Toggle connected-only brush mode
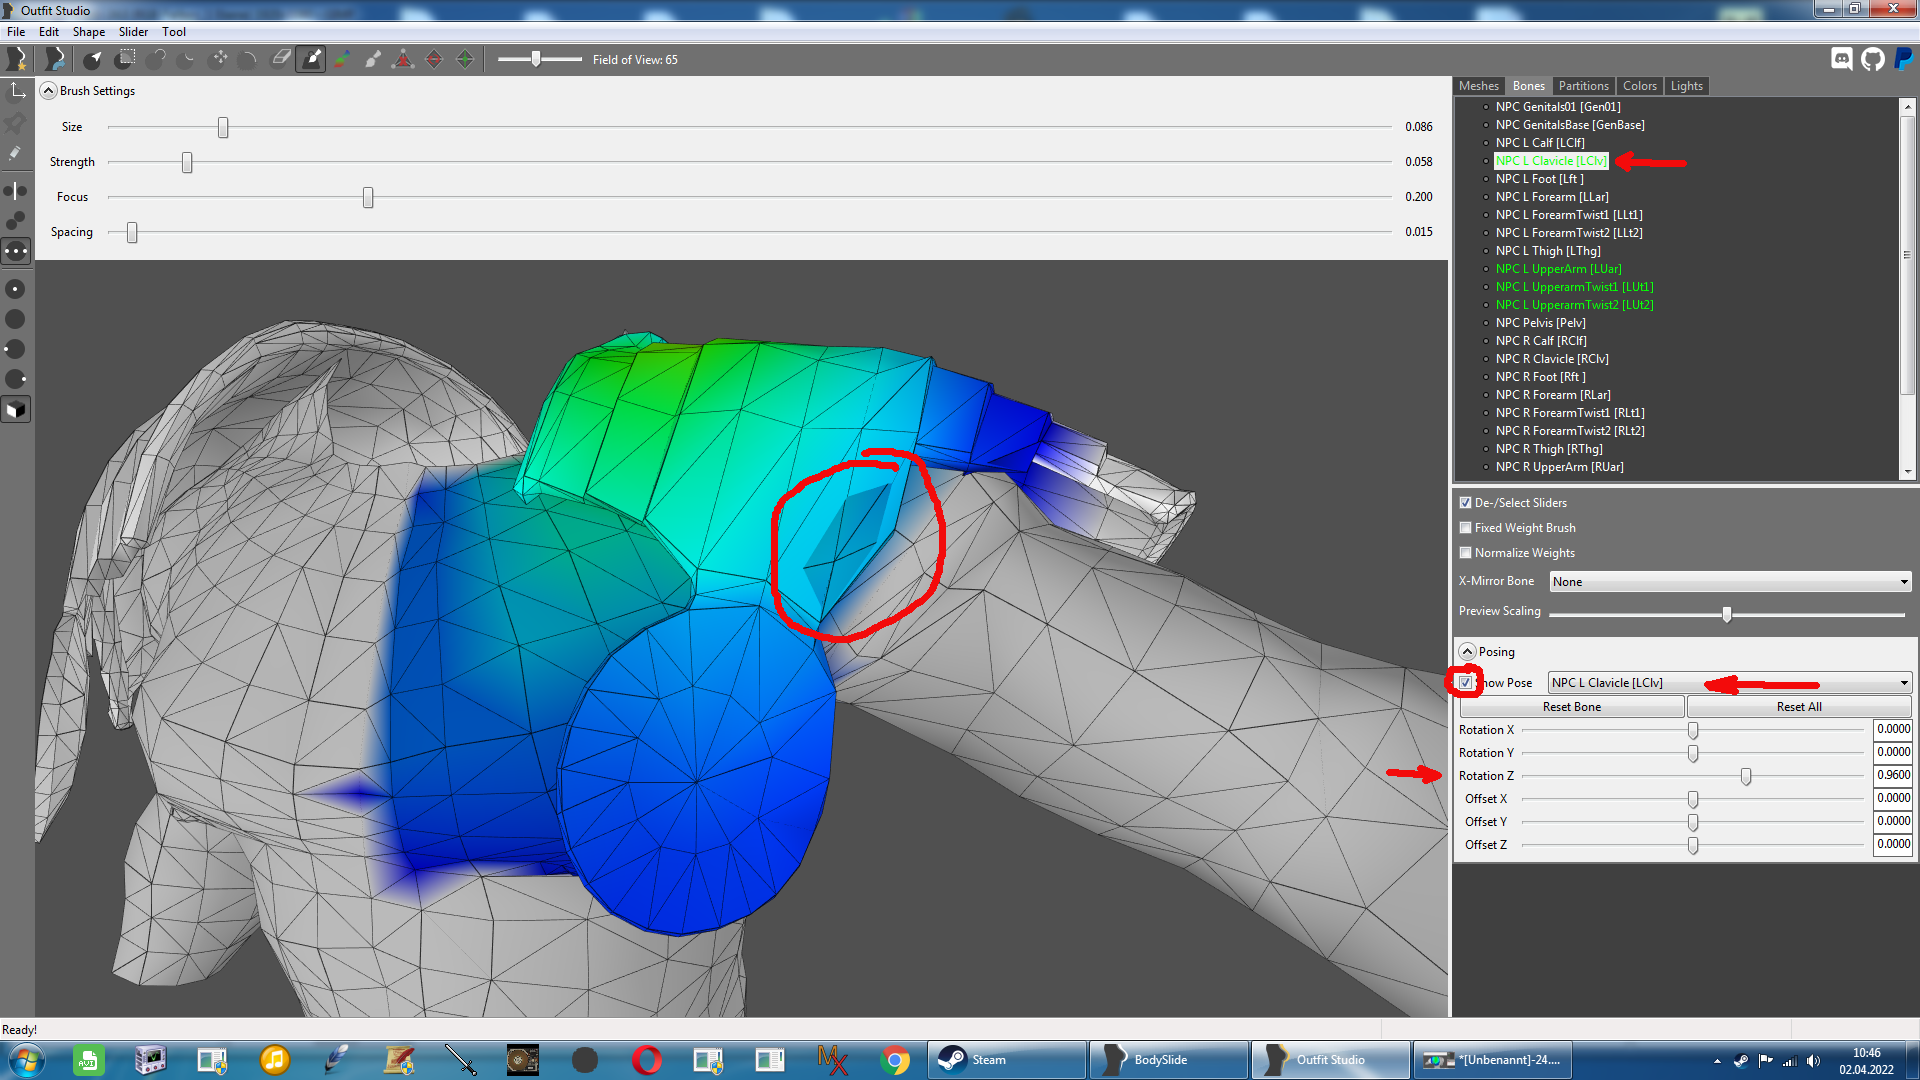 pos(16,220)
